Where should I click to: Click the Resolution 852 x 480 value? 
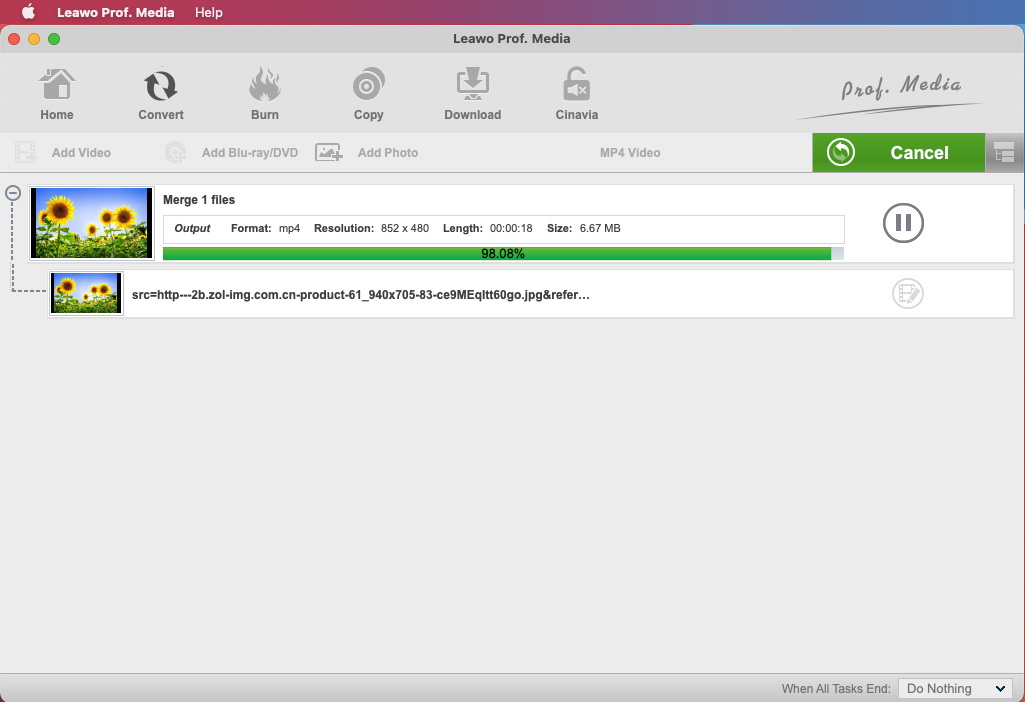pos(405,228)
